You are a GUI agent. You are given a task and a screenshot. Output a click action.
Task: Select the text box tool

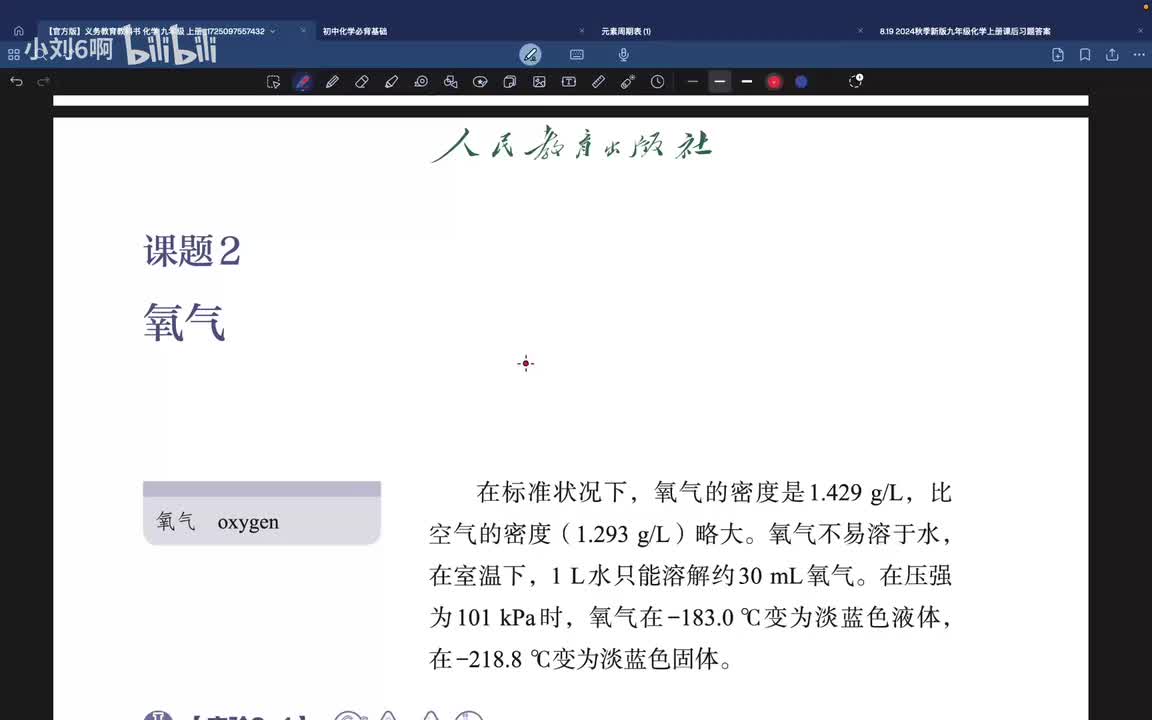569,82
